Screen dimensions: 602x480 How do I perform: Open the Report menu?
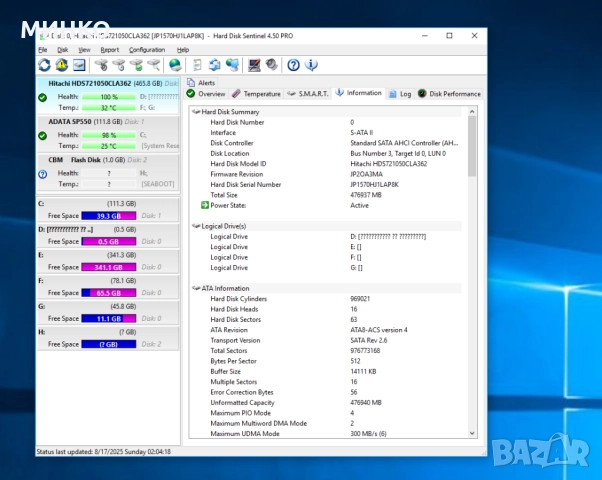(109, 49)
